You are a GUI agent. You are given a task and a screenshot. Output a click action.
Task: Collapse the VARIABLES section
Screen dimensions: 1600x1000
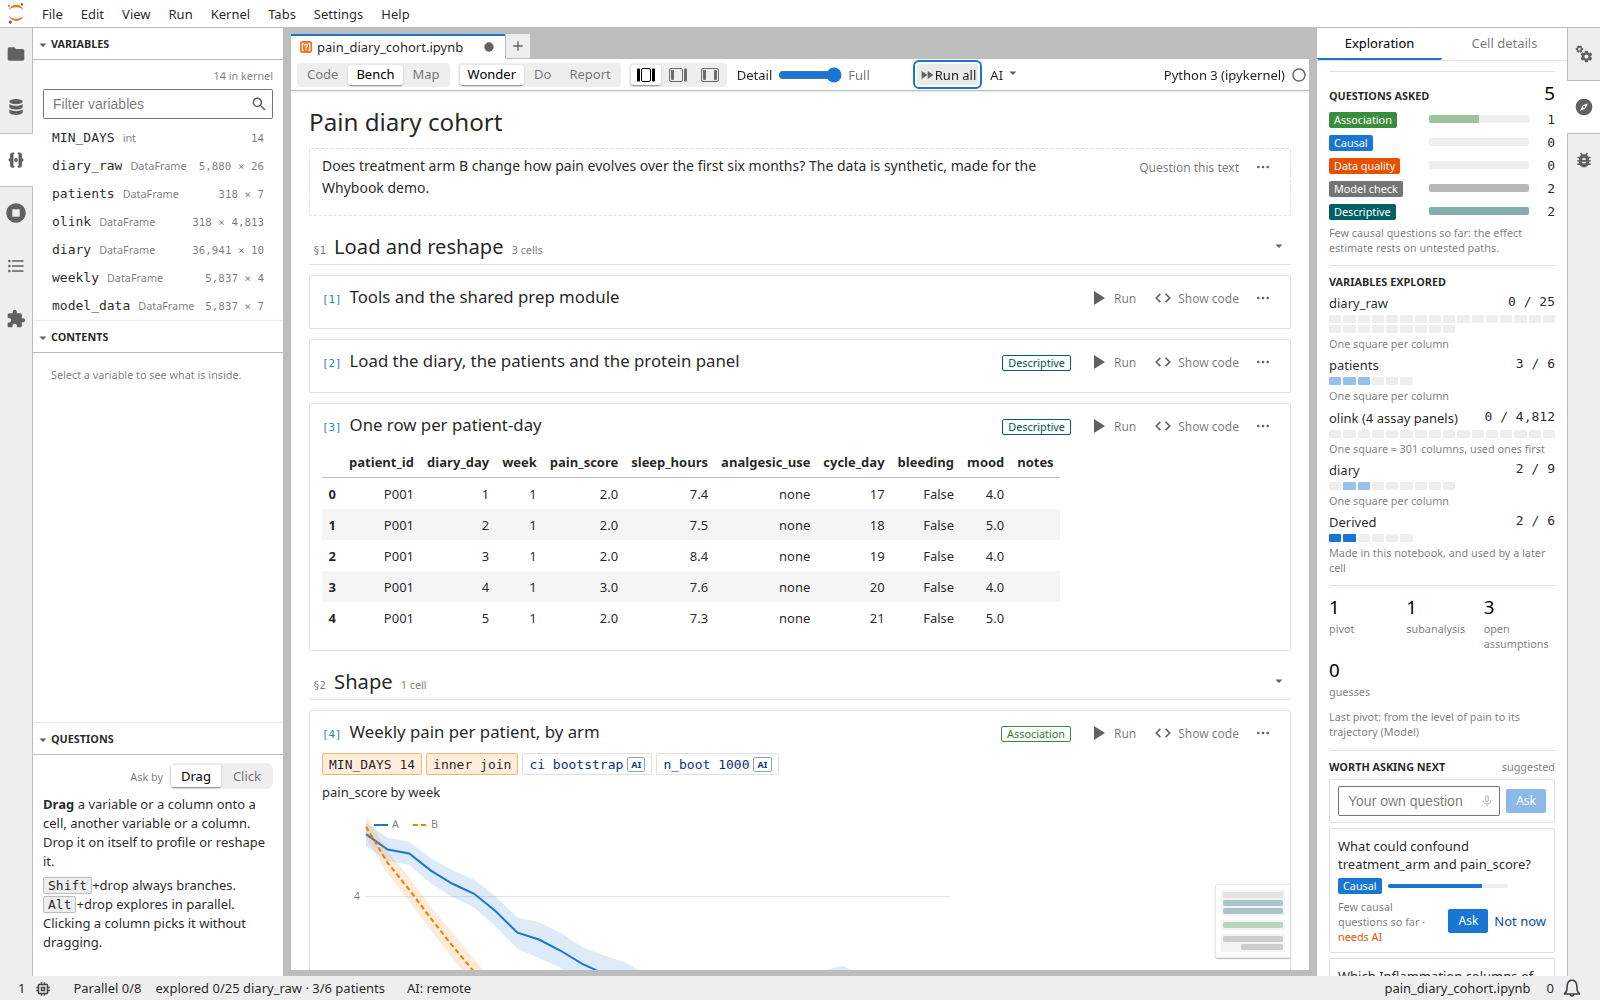[x=43, y=45]
